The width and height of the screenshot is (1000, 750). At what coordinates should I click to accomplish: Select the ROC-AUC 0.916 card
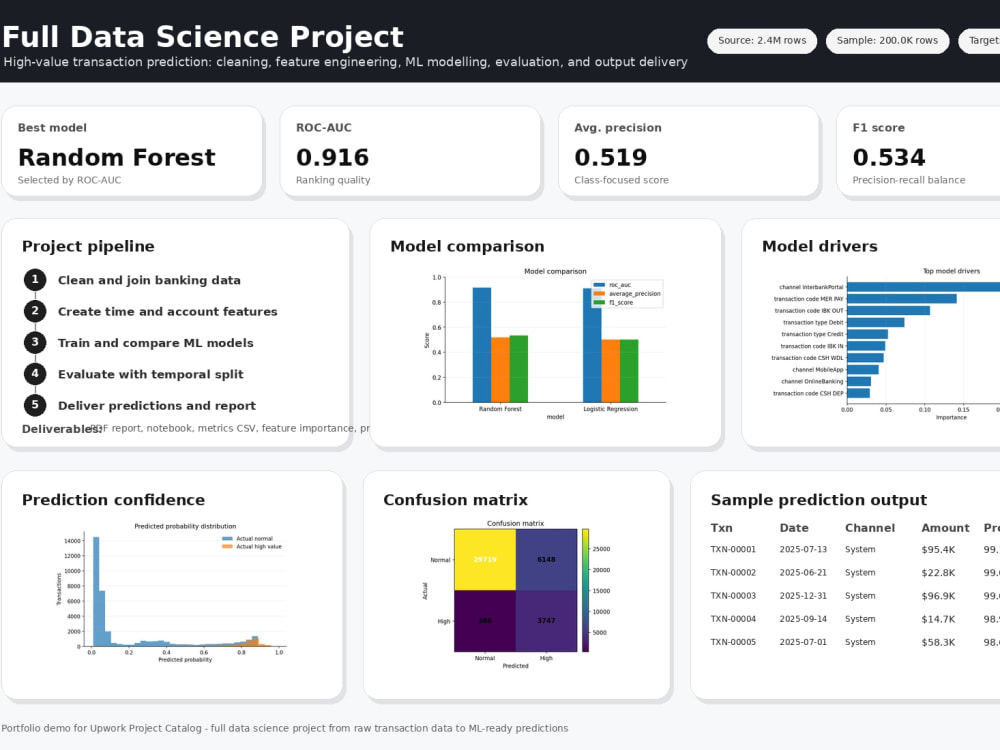pos(410,152)
